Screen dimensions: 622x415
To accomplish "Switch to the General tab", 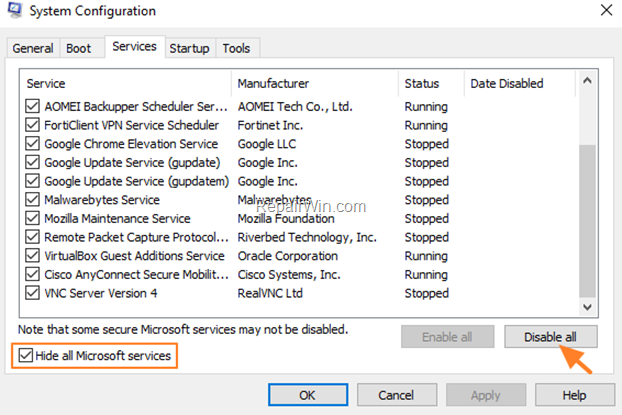I will (x=33, y=48).
